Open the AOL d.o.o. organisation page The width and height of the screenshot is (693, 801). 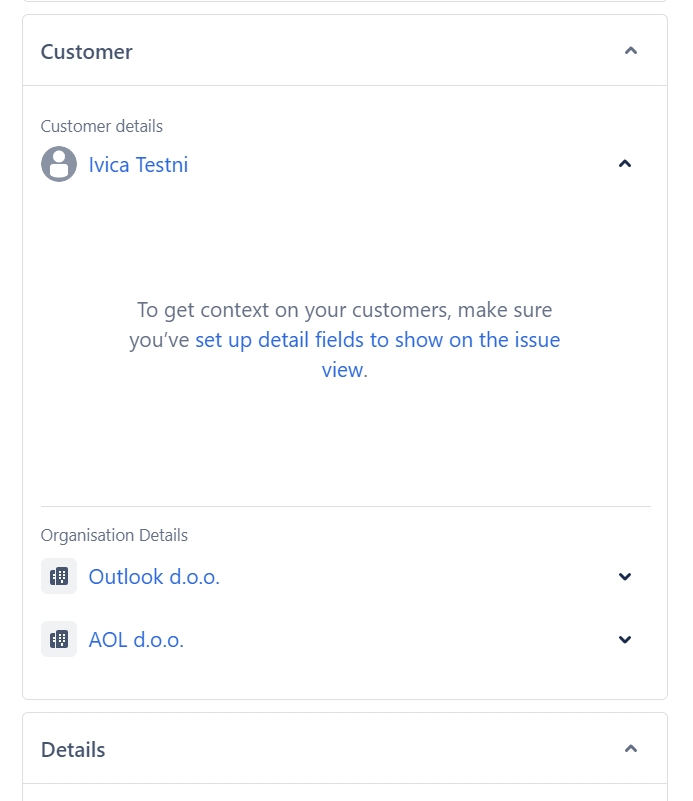pyautogui.click(x=136, y=639)
